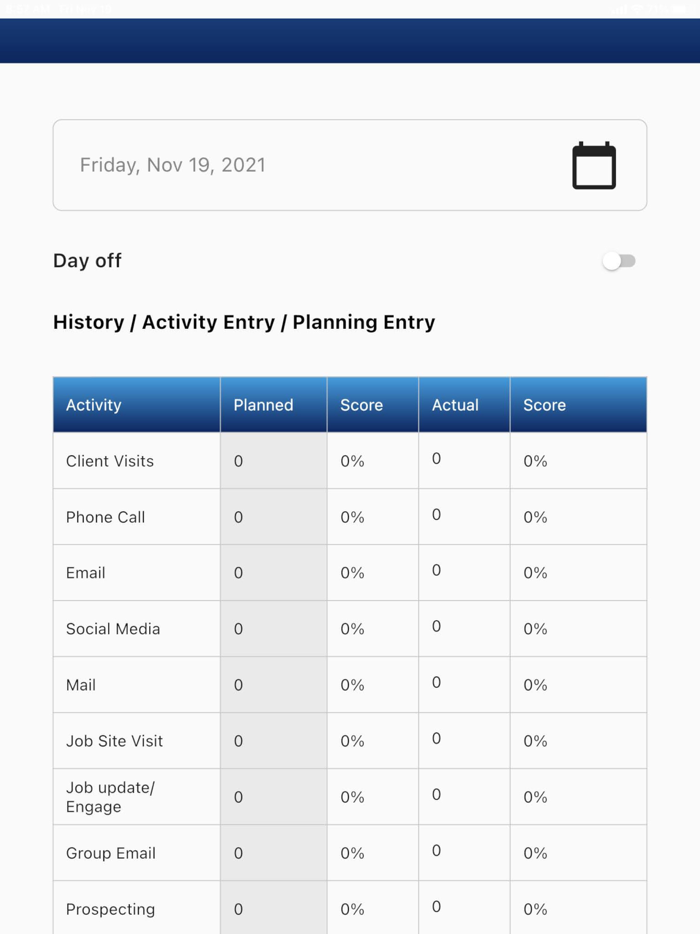Toggle the Day off switch

[x=619, y=260]
